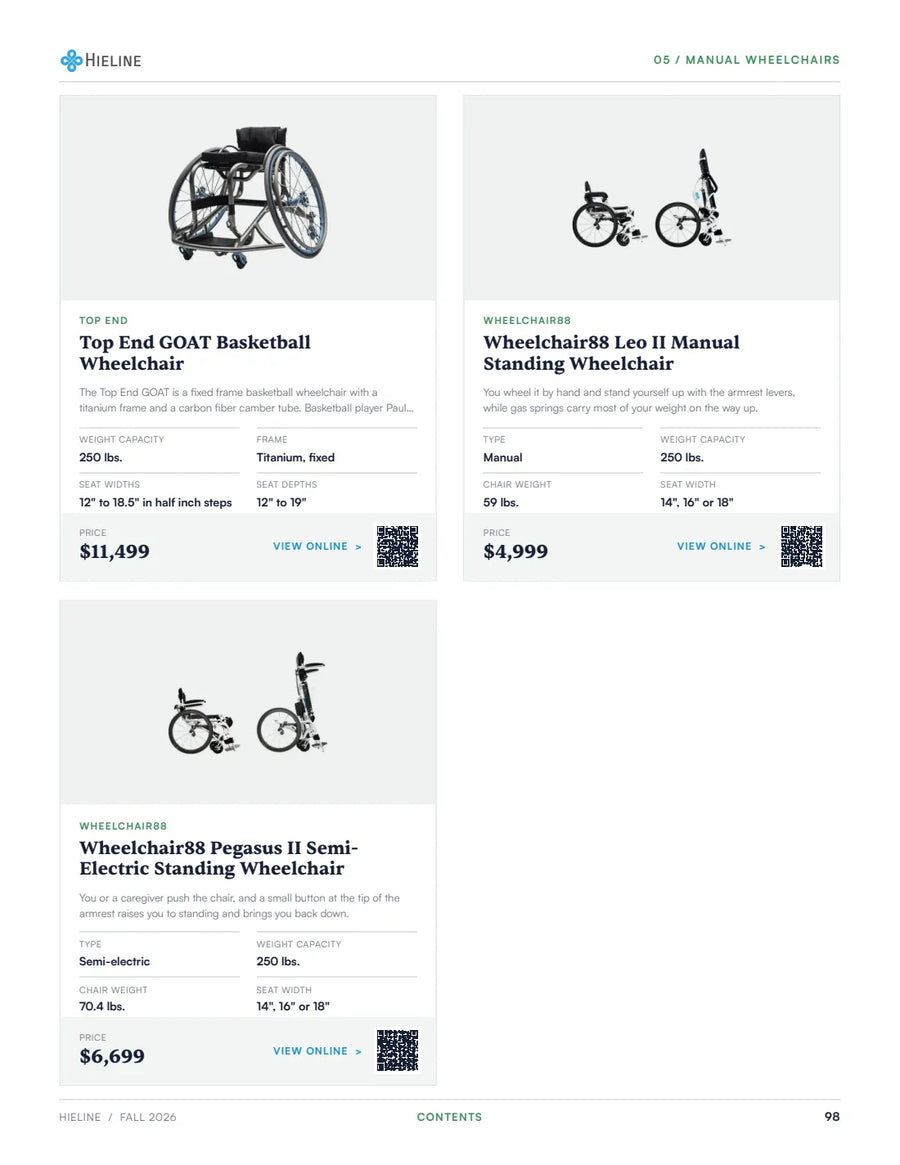Click the Top End GOAT basketball wheelchair image
This screenshot has width=900, height=1165.
click(247, 196)
